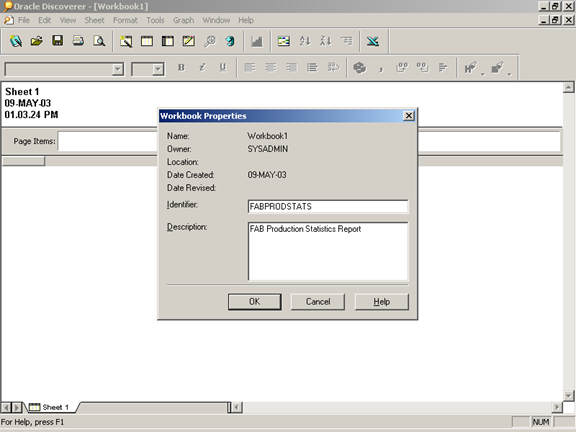The width and height of the screenshot is (576, 432).
Task: Align text left
Action: coord(250,68)
